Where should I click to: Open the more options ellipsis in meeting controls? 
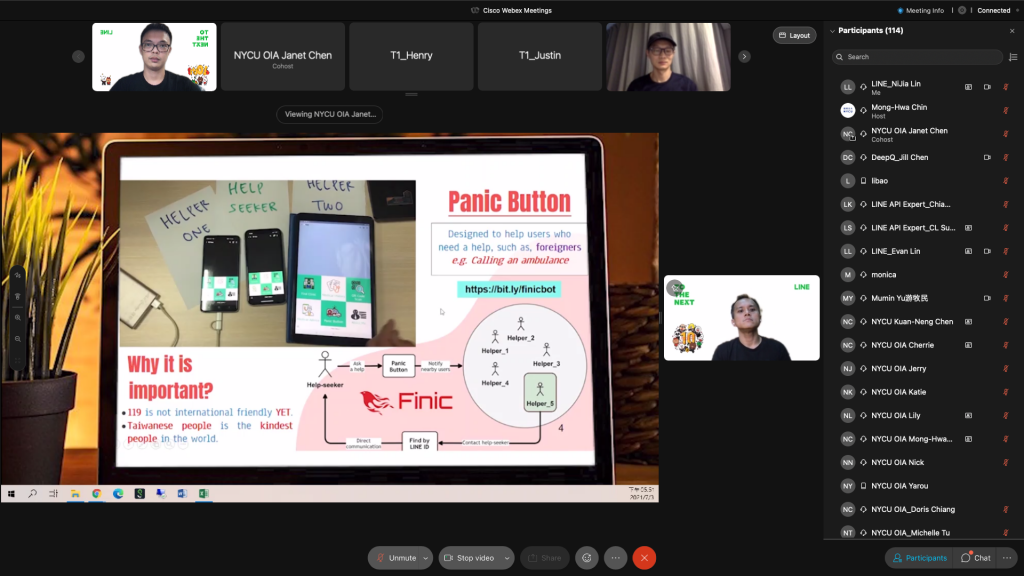[x=615, y=558]
